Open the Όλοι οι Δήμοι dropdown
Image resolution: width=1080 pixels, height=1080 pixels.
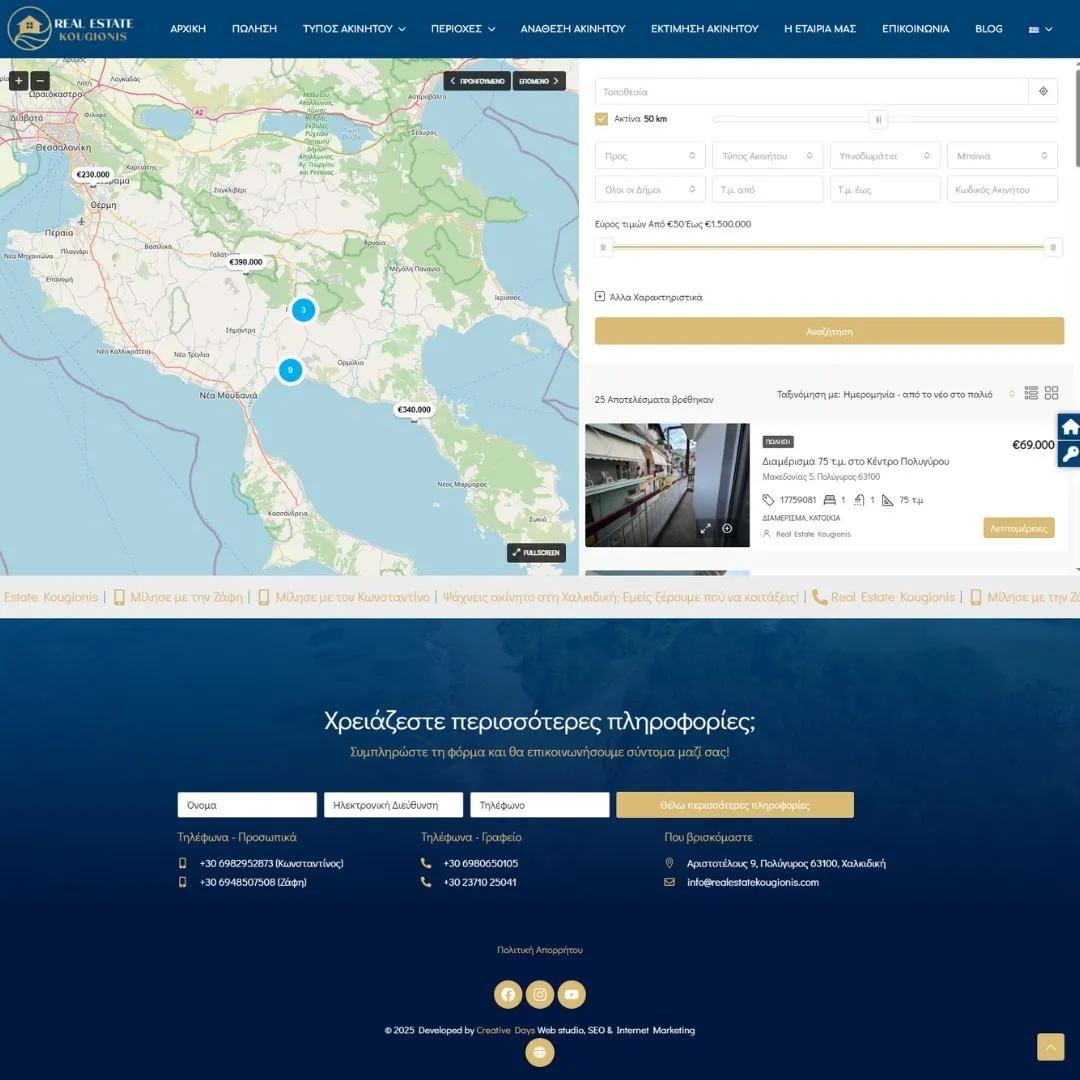[650, 189]
